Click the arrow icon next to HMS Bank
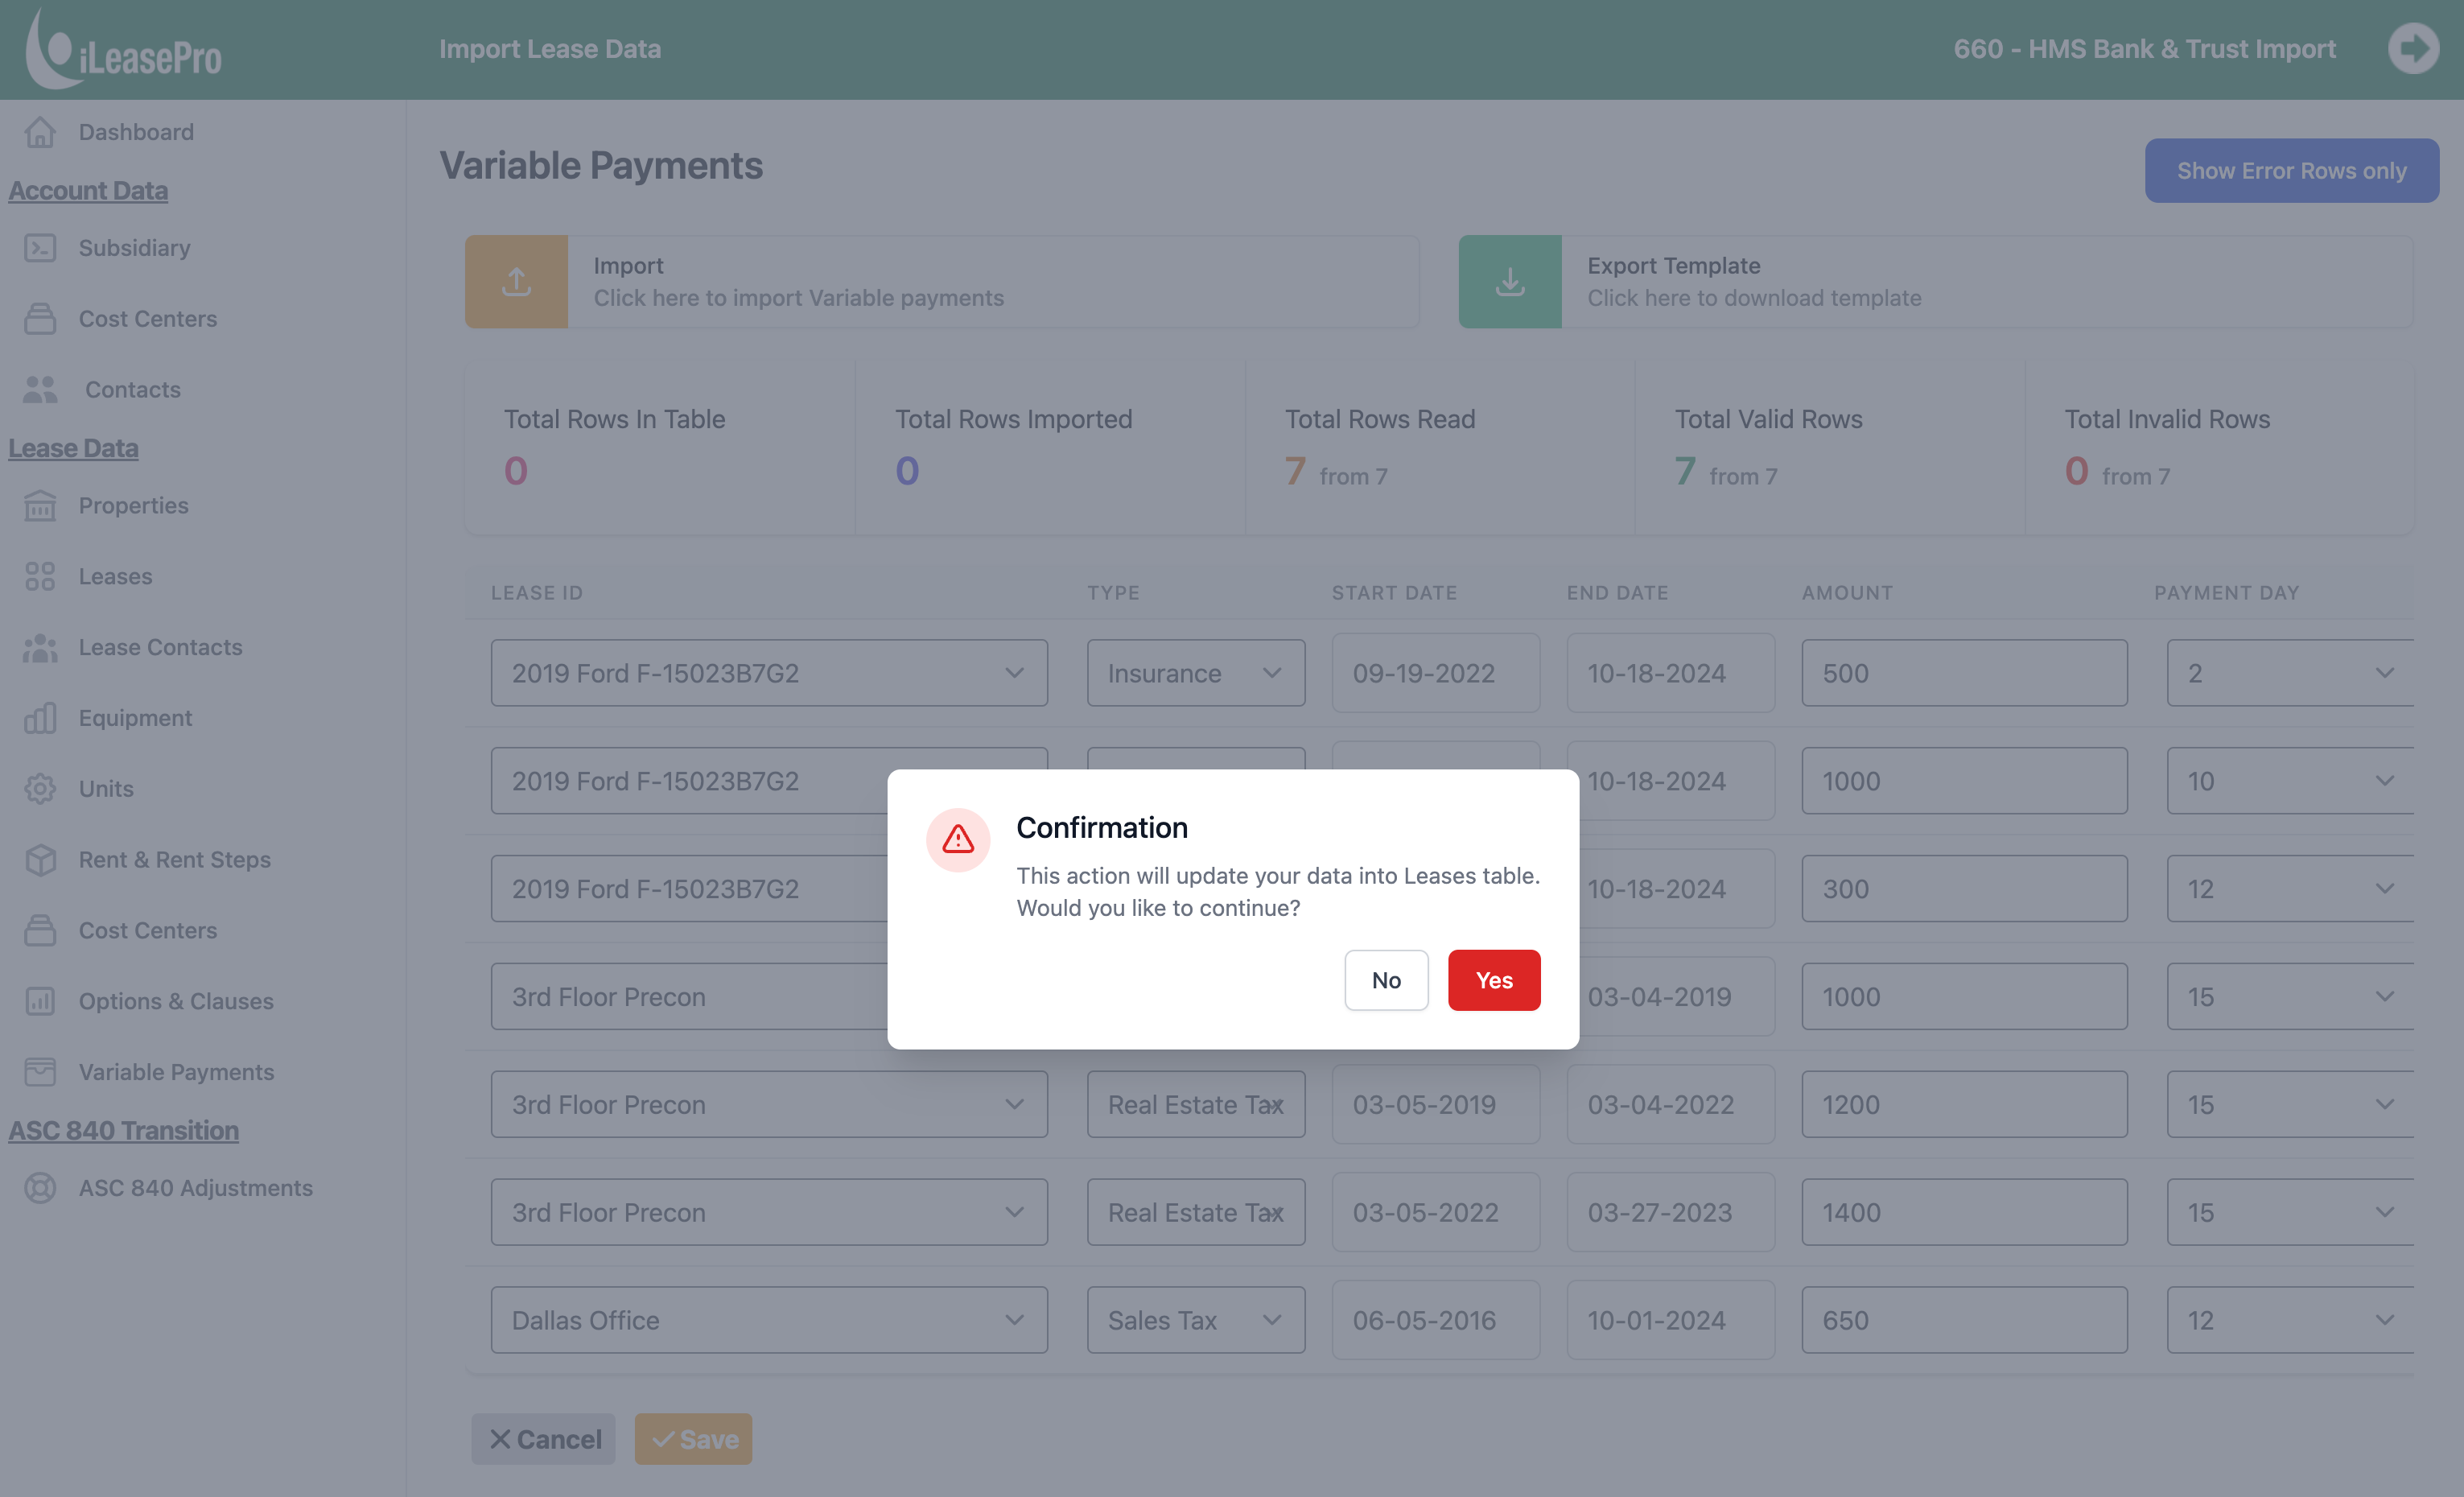 coord(2413,49)
